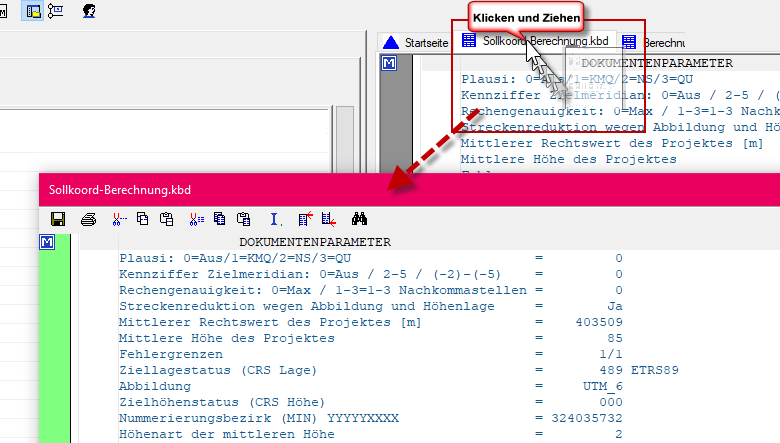Toggle the M marker in docked editor
Image resolution: width=780 pixels, height=443 pixels.
point(390,63)
